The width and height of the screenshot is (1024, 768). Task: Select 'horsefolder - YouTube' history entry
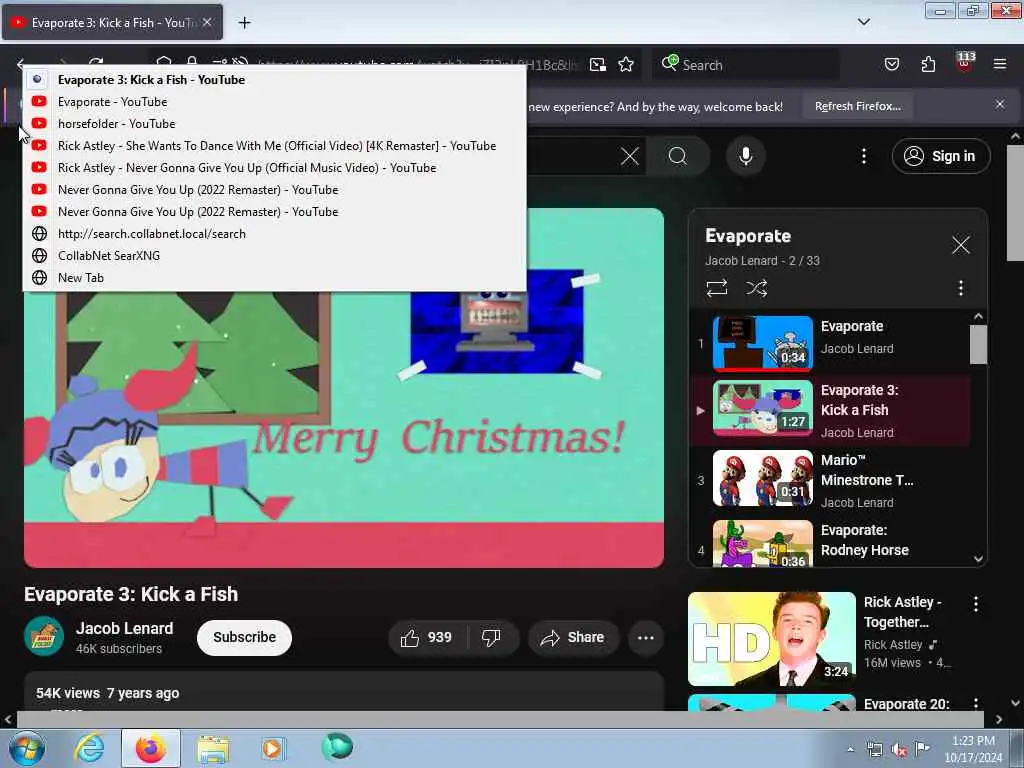tap(274, 123)
